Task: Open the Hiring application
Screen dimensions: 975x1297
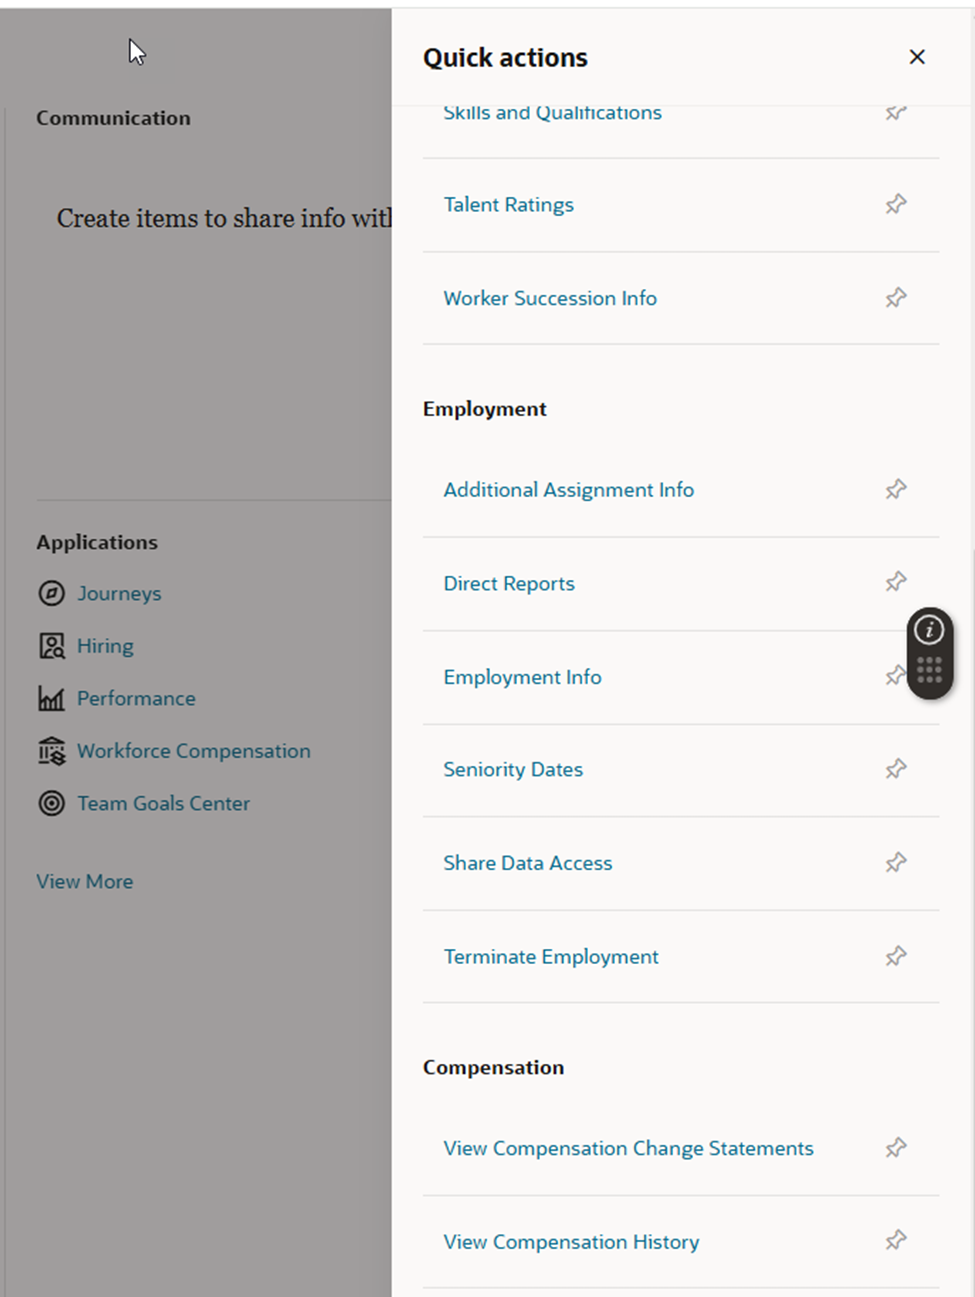Action: 105,646
